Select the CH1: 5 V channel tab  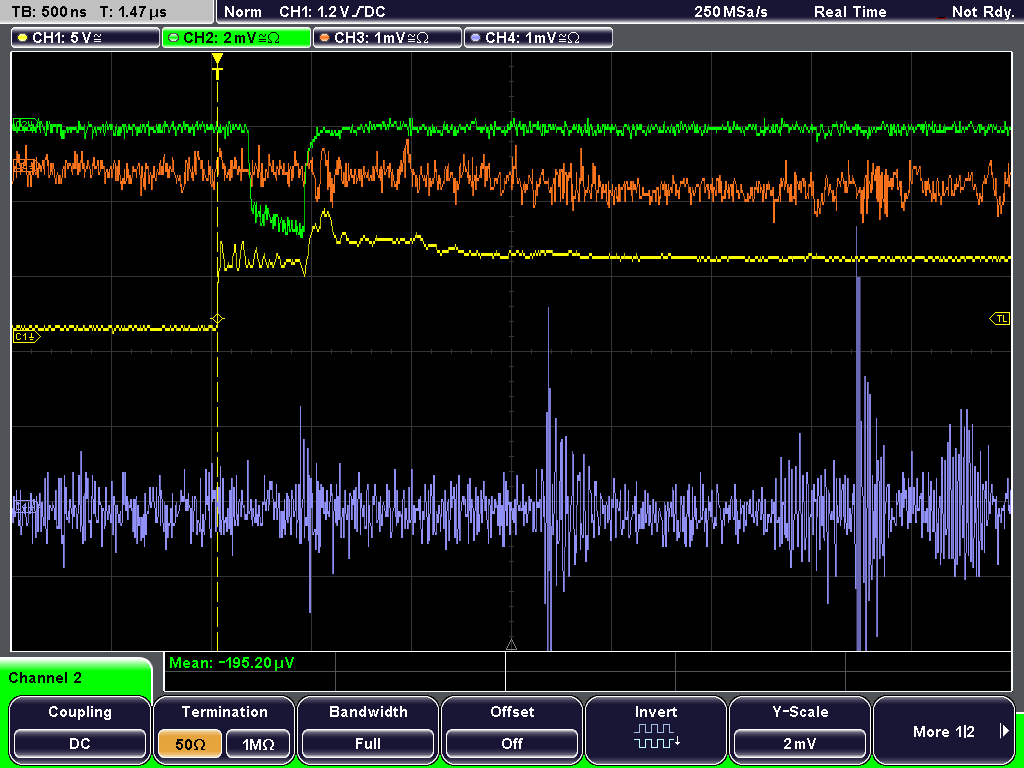[x=86, y=37]
